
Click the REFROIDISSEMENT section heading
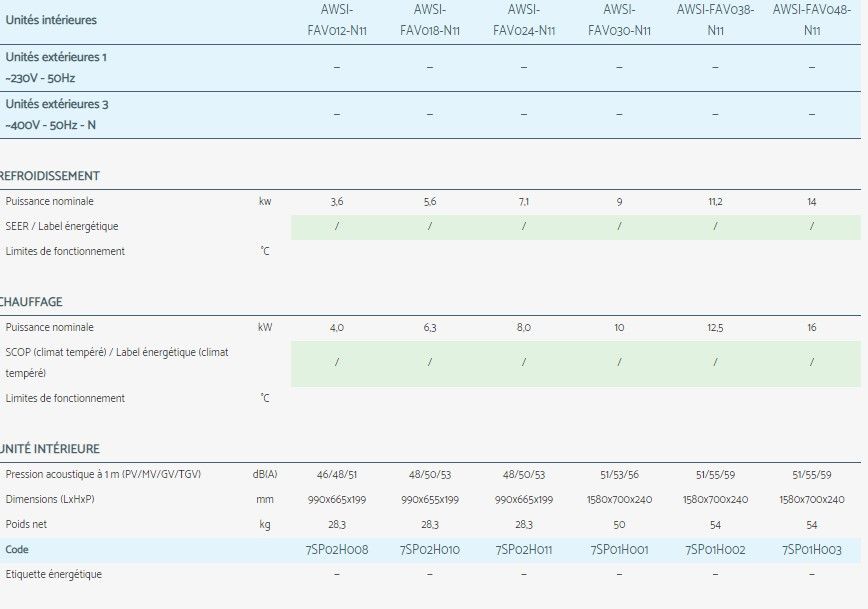[50, 176]
